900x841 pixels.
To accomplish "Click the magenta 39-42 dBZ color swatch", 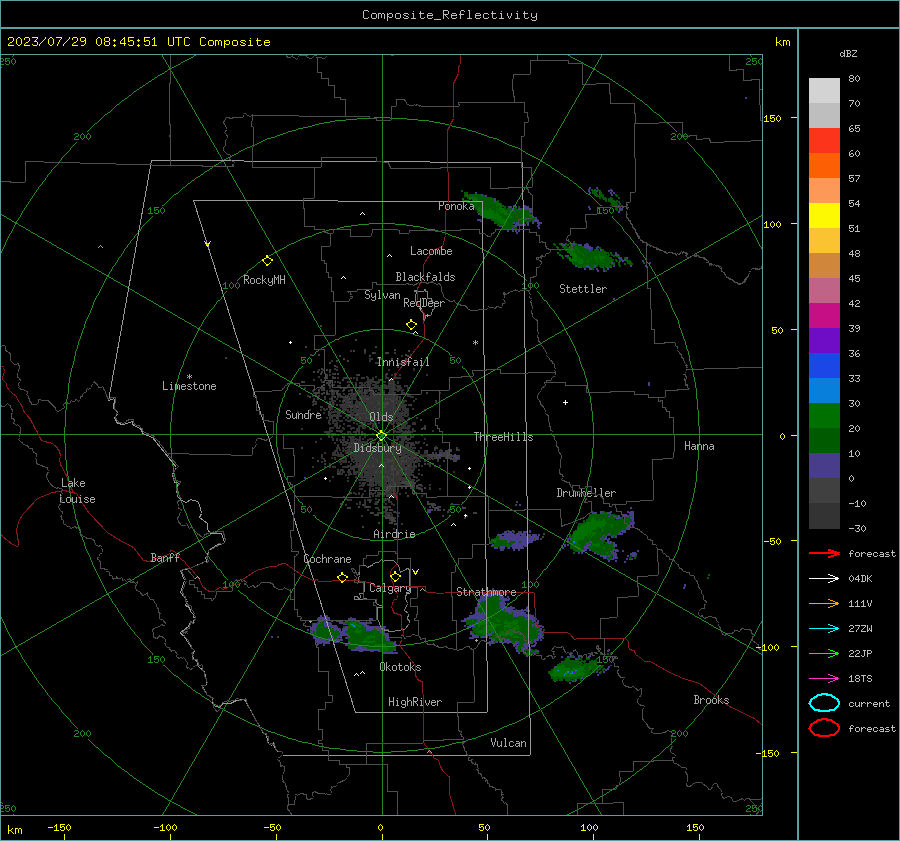I will click(824, 316).
